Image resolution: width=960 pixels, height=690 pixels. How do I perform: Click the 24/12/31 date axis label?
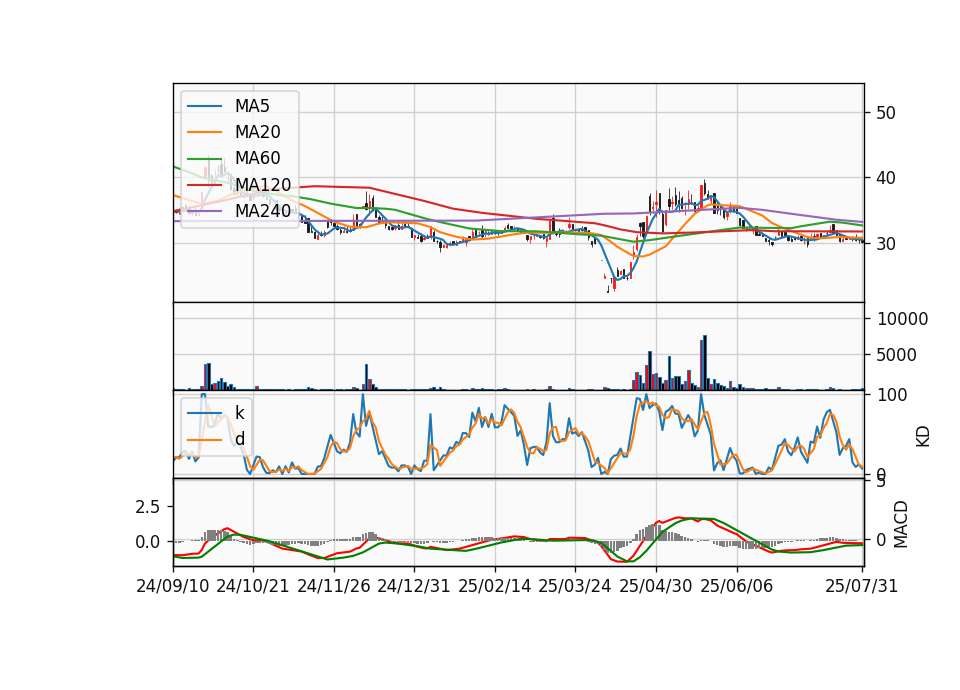(414, 586)
